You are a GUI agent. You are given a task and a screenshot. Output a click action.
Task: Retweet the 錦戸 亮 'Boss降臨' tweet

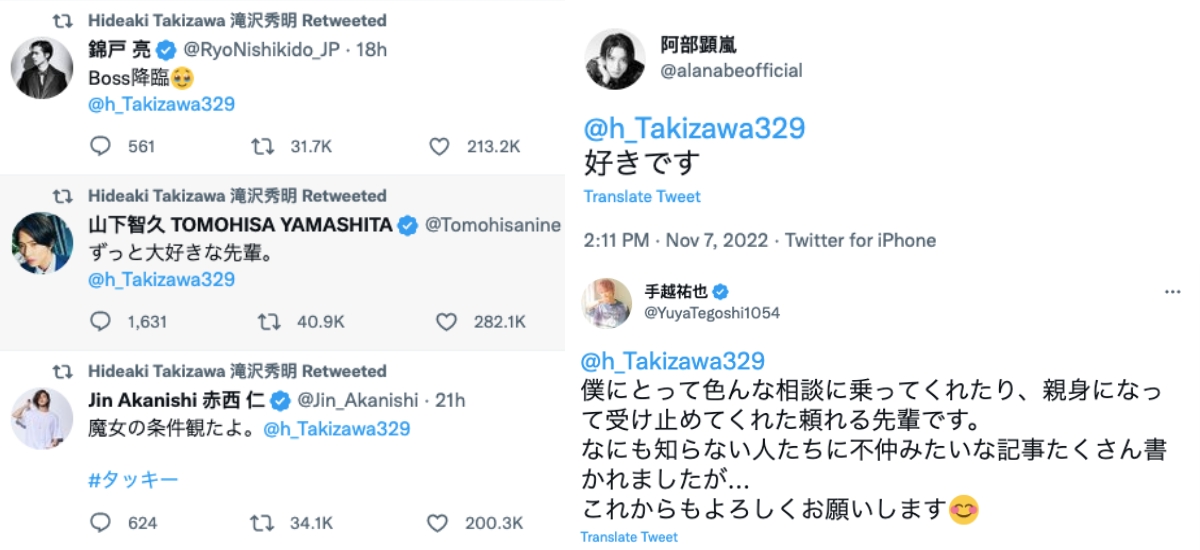262,146
